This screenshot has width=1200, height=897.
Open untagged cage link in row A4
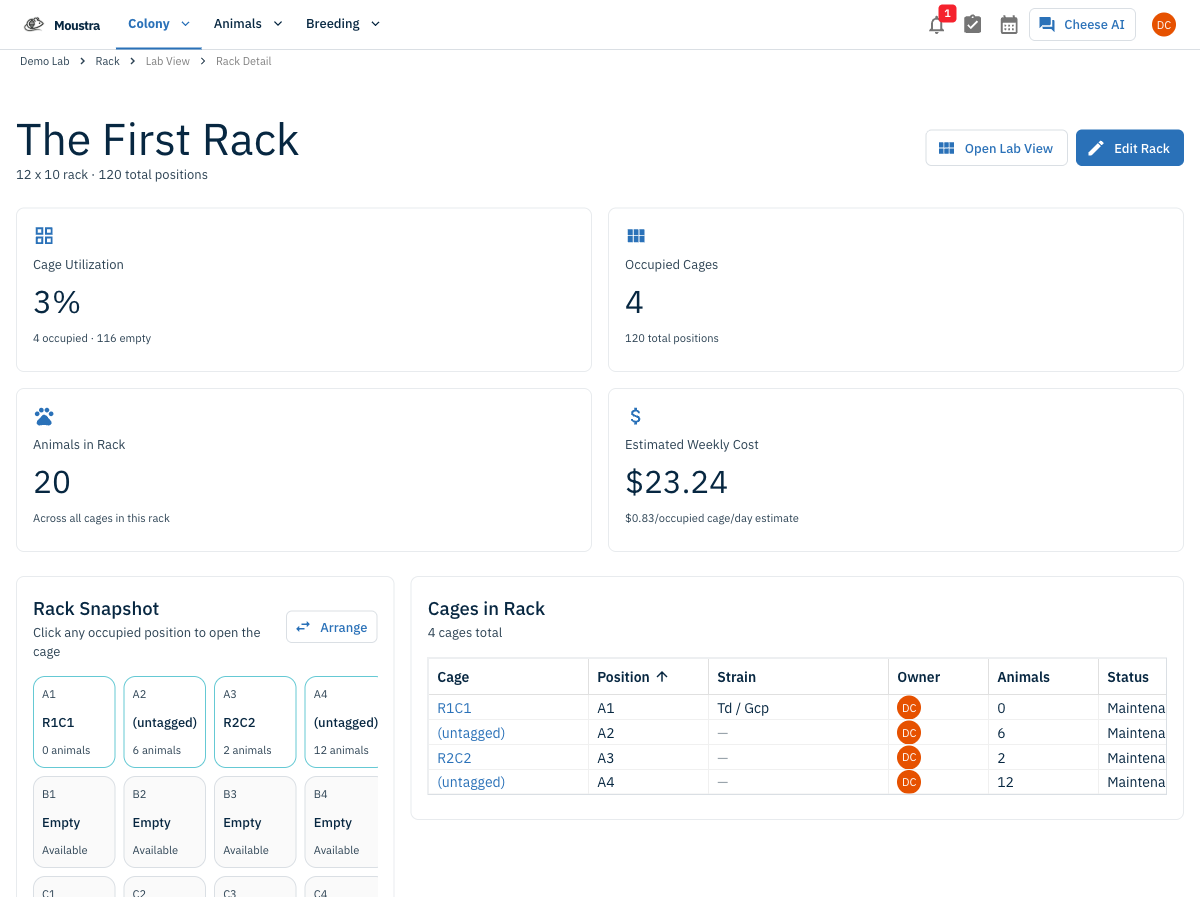(x=471, y=782)
